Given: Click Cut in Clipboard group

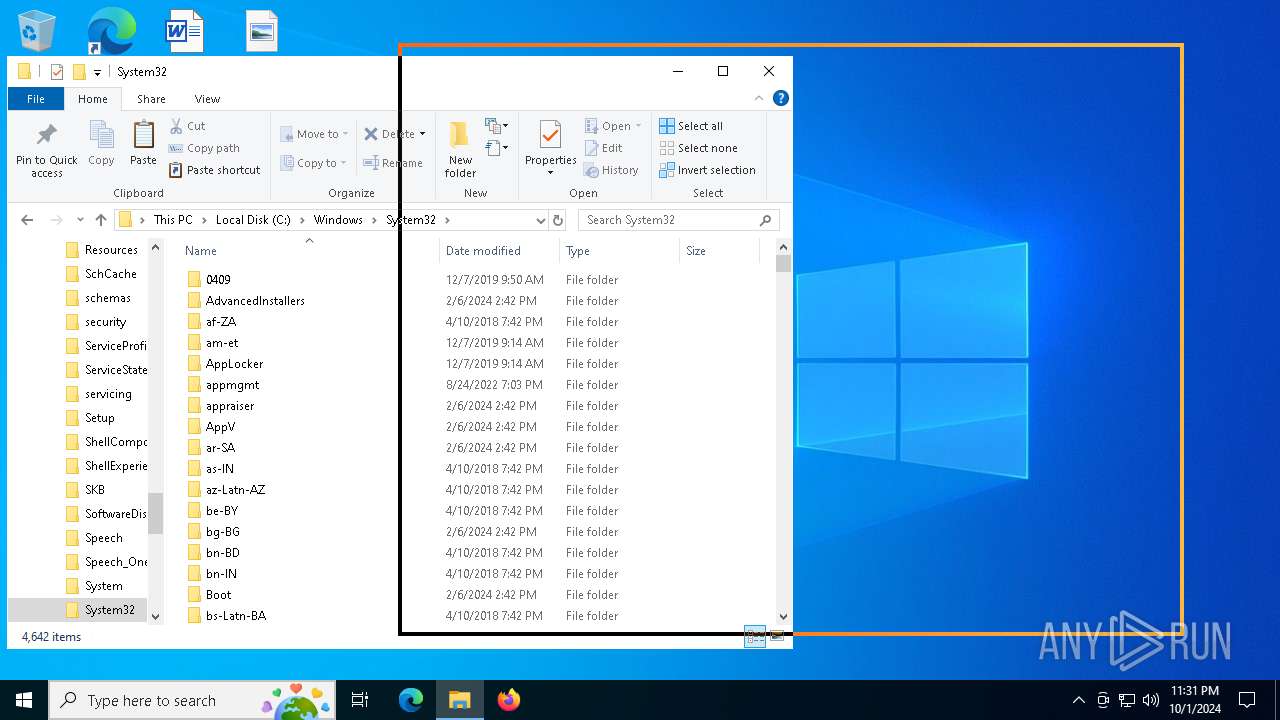Looking at the screenshot, I should 188,126.
